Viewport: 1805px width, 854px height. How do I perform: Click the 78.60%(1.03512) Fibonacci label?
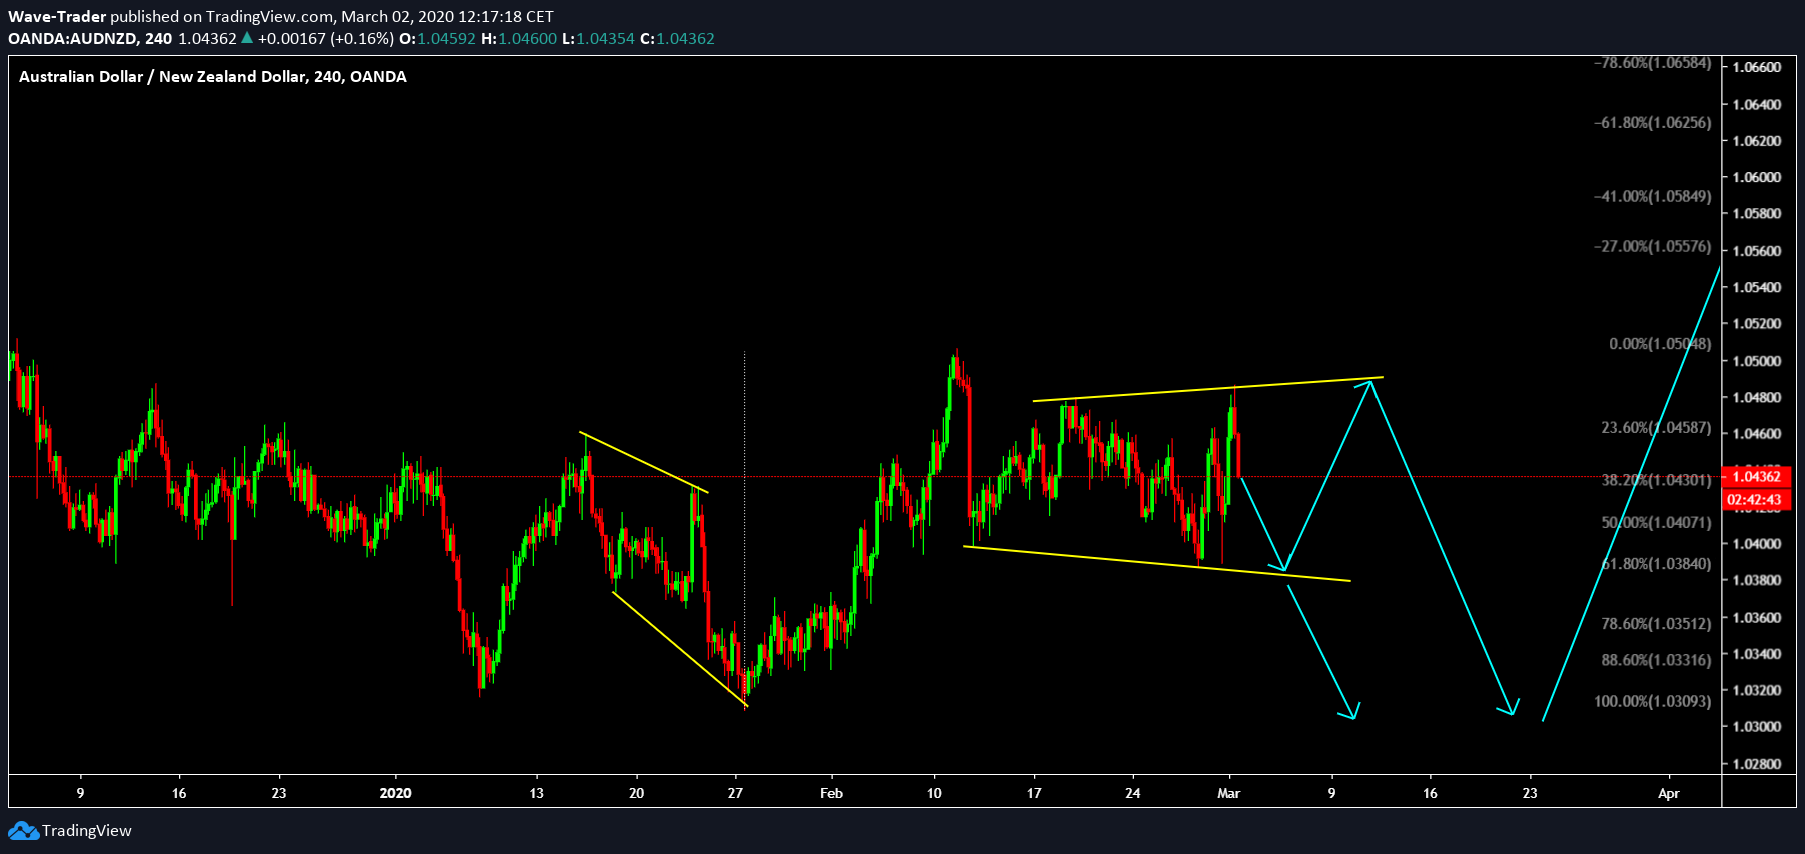[1656, 624]
